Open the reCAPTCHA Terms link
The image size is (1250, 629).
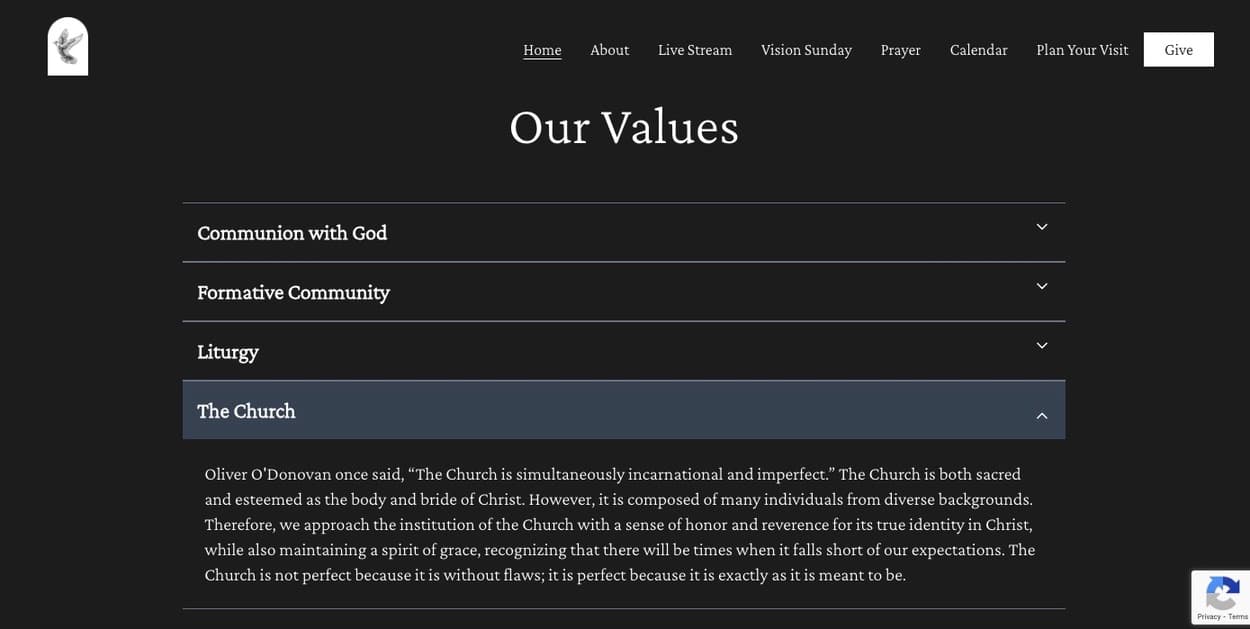pos(1237,617)
